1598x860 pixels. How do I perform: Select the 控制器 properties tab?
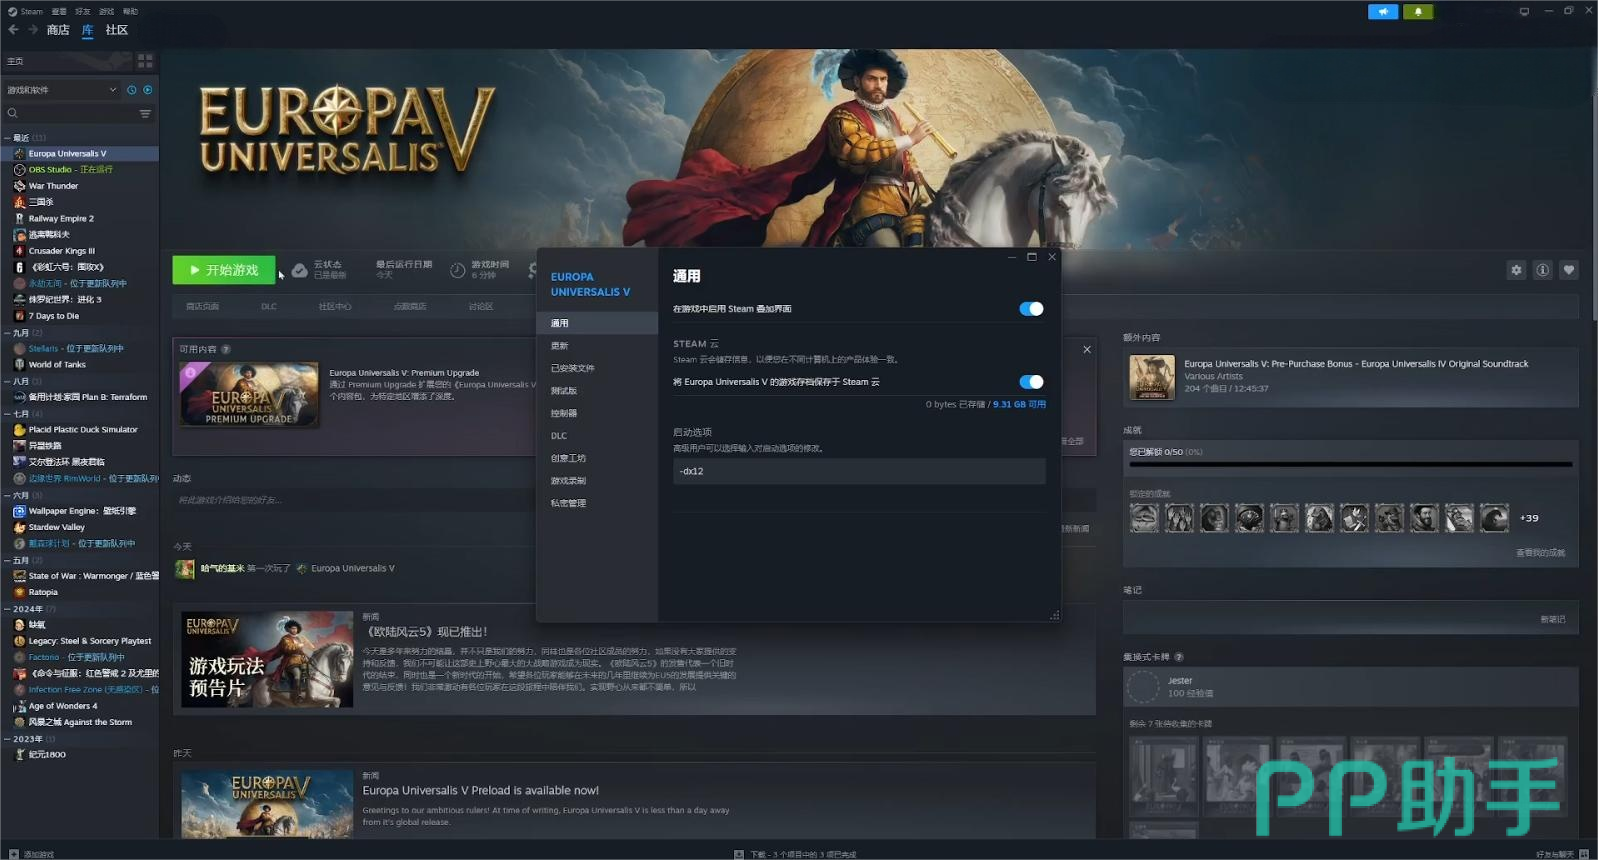(x=564, y=413)
